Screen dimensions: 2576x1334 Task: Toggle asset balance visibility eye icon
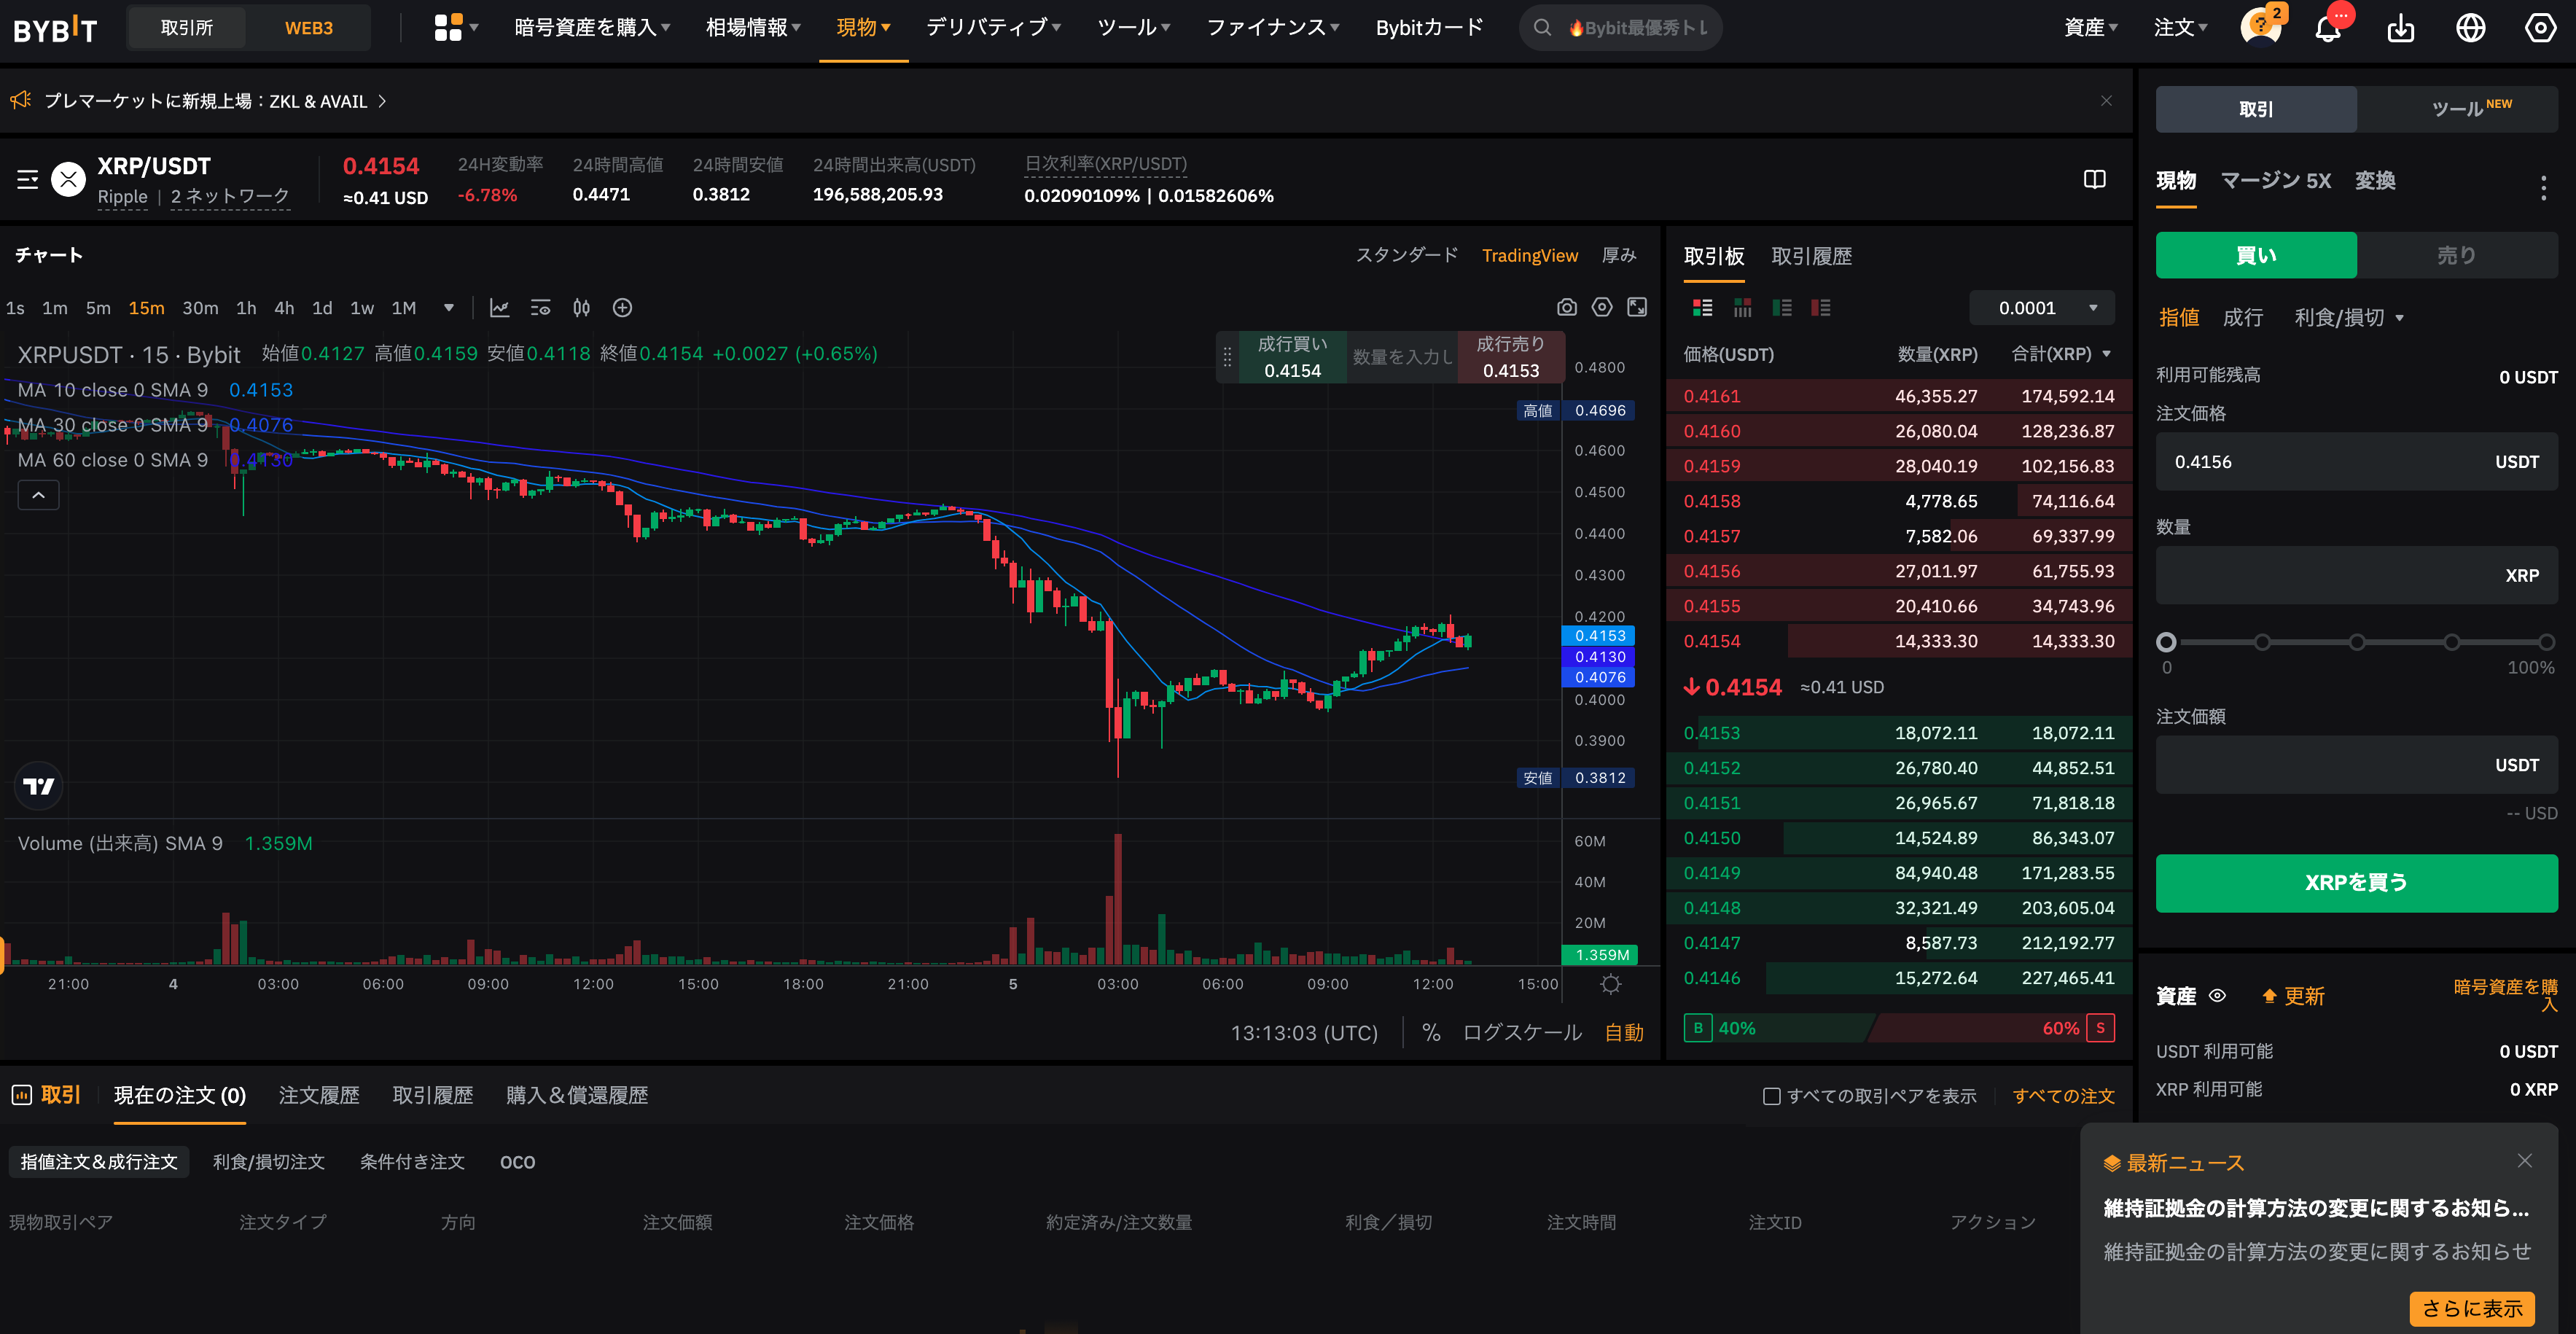point(2217,996)
